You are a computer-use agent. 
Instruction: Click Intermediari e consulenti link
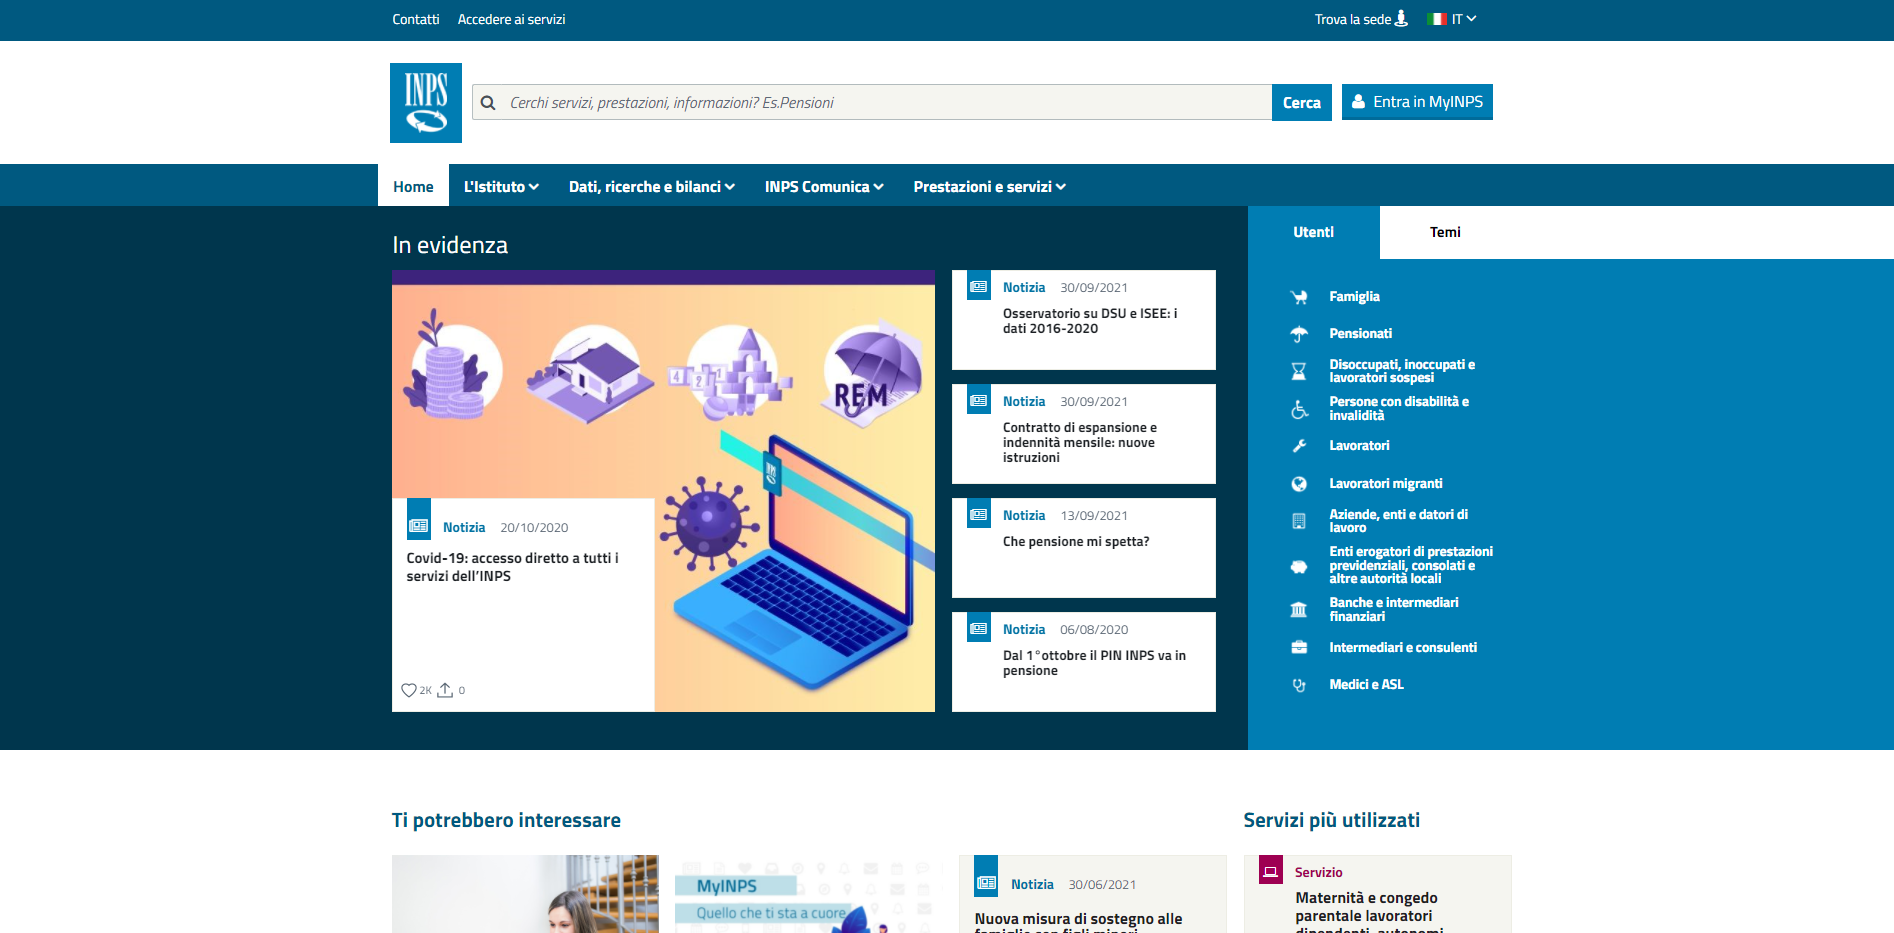1403,648
